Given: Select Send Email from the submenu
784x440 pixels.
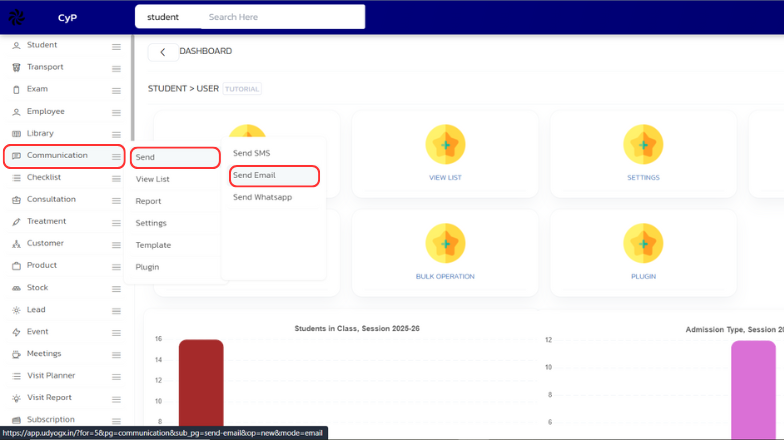Looking at the screenshot, I should pyautogui.click(x=254, y=175).
